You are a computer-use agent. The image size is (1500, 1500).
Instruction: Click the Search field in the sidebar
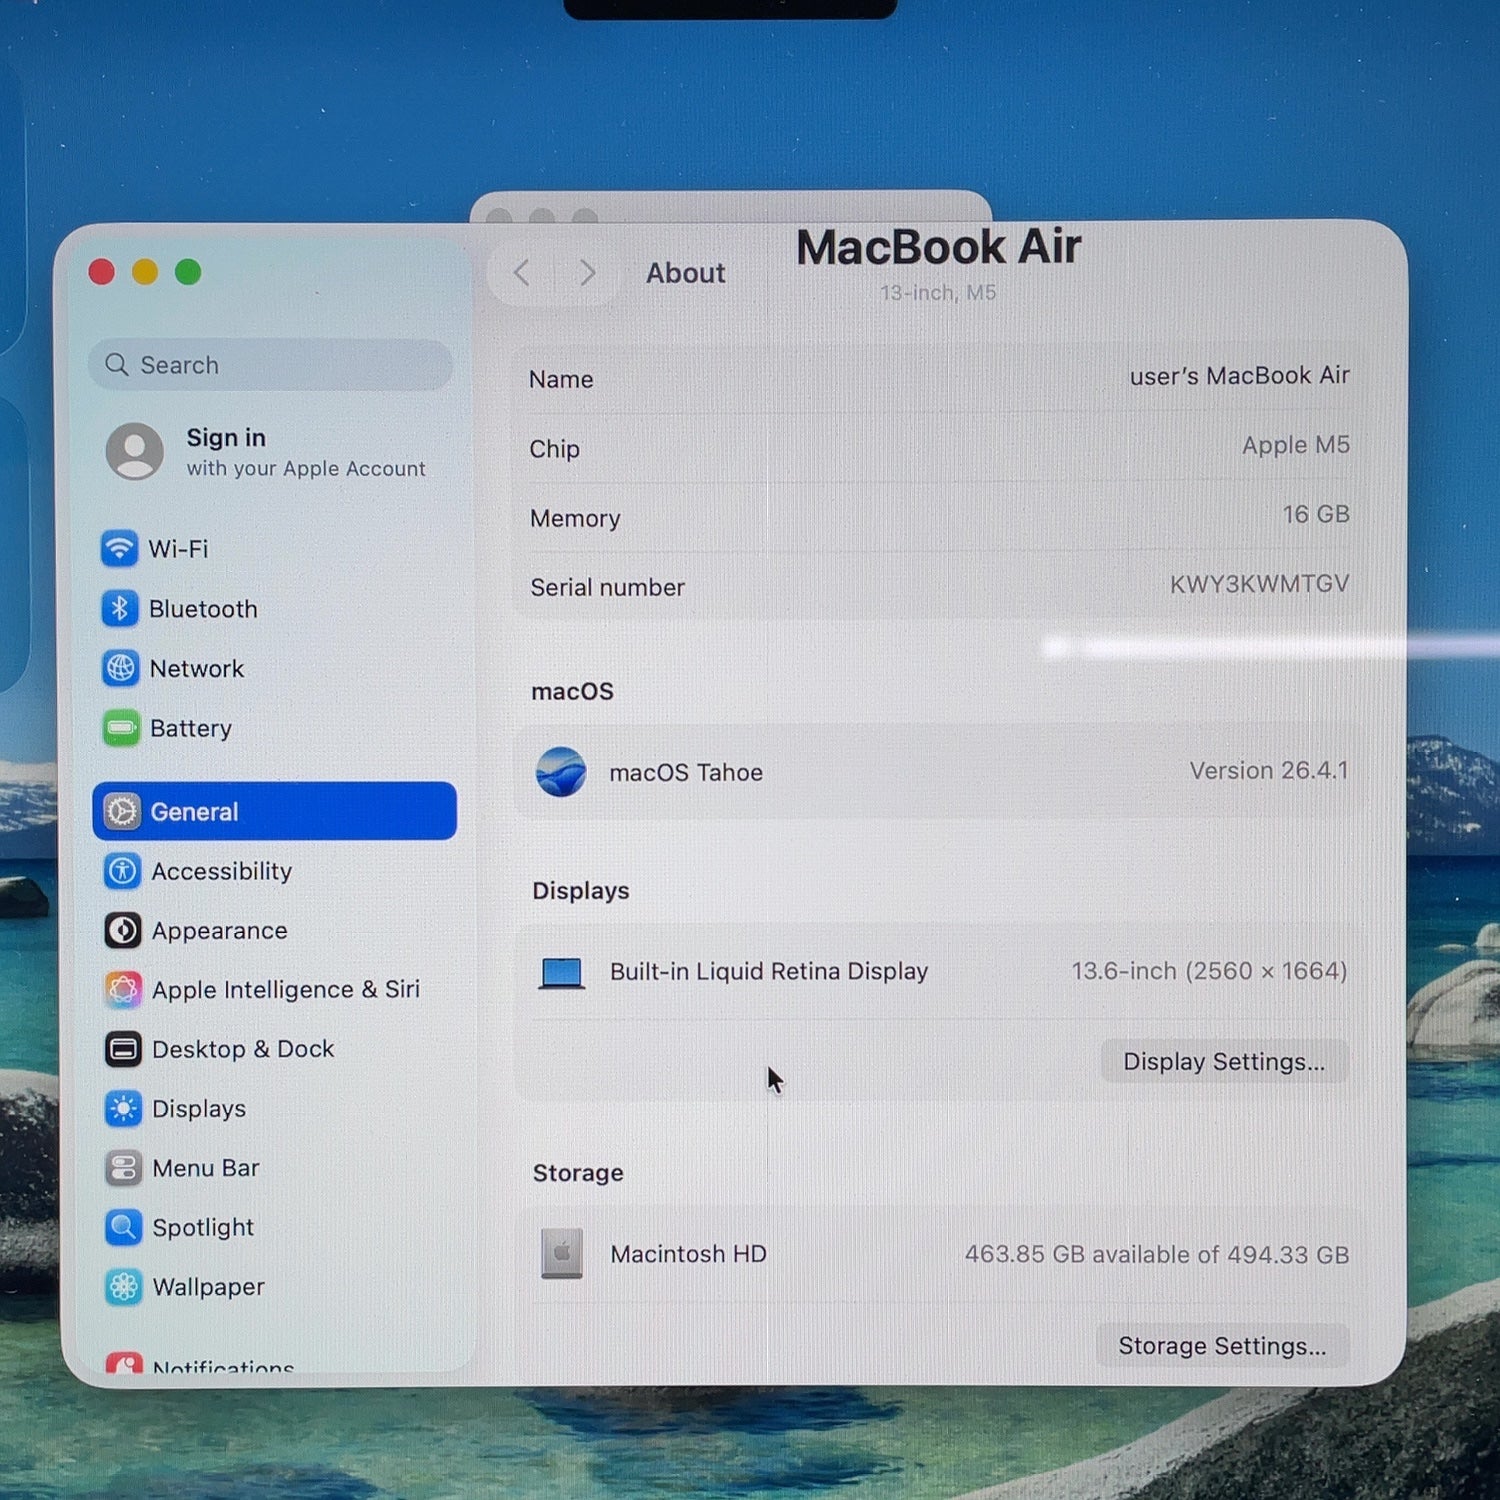271,365
